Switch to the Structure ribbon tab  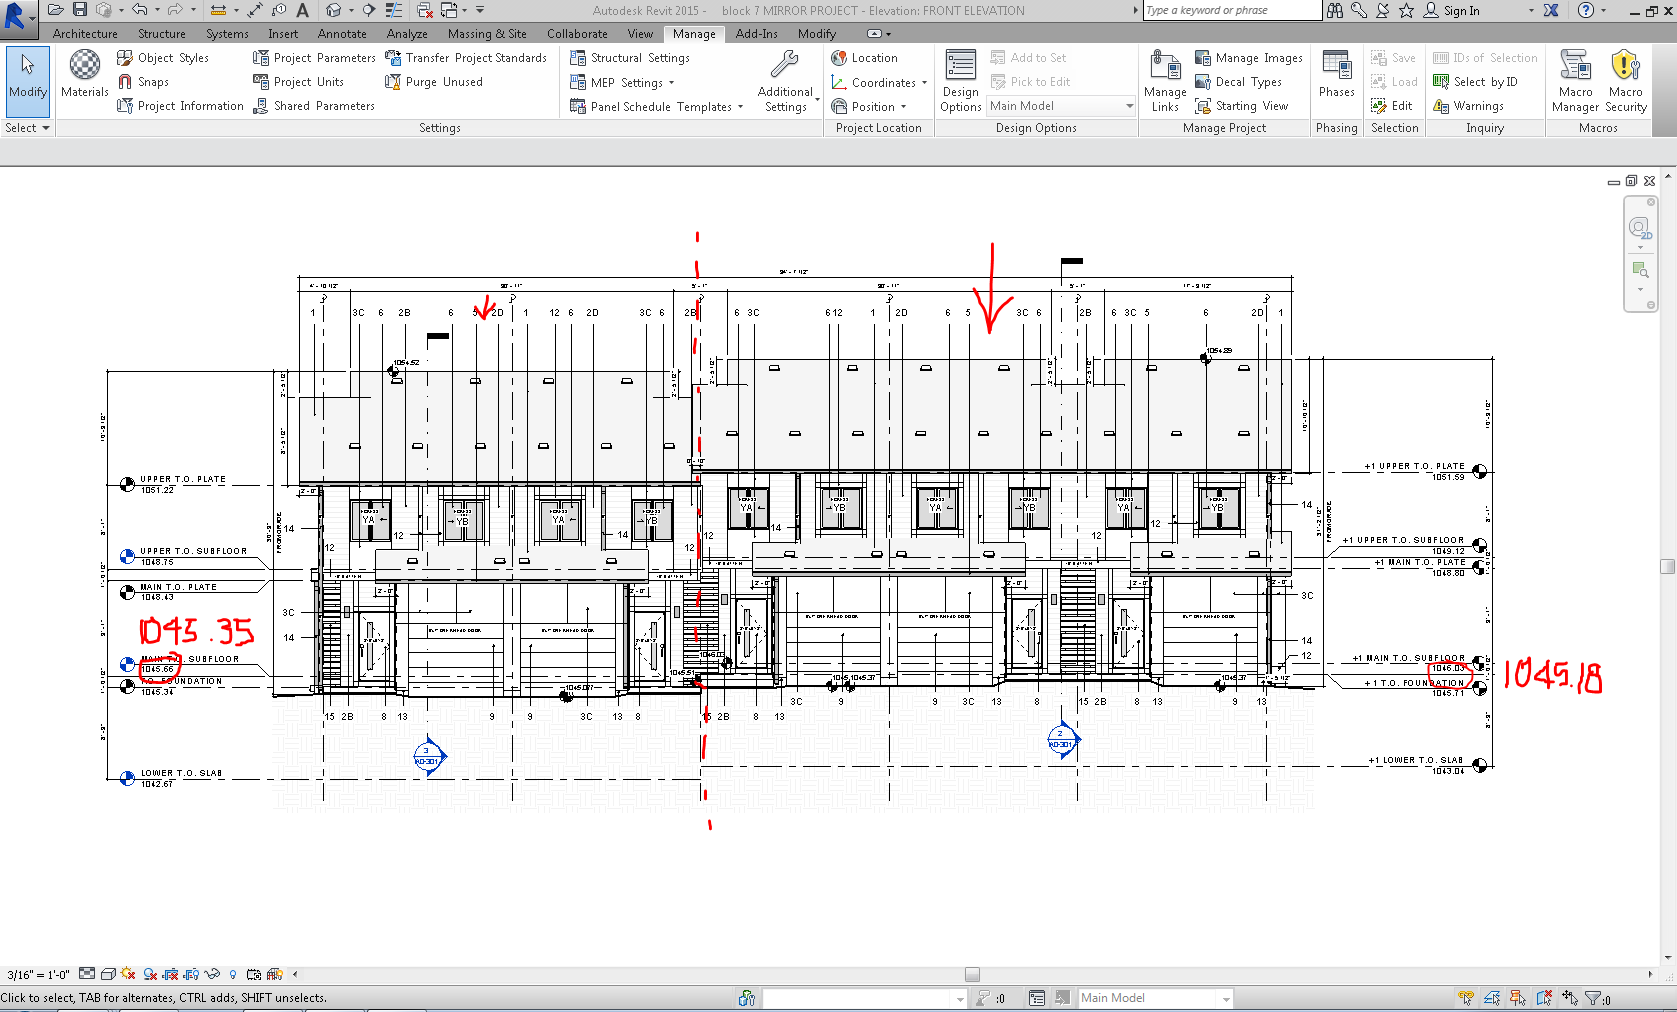pos(162,34)
